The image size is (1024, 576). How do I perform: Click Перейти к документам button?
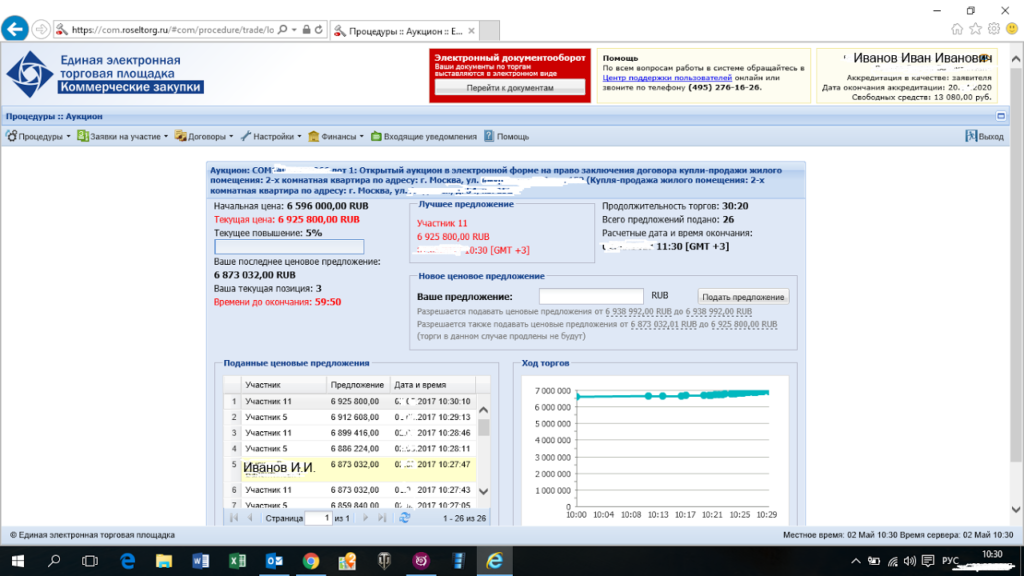click(509, 88)
